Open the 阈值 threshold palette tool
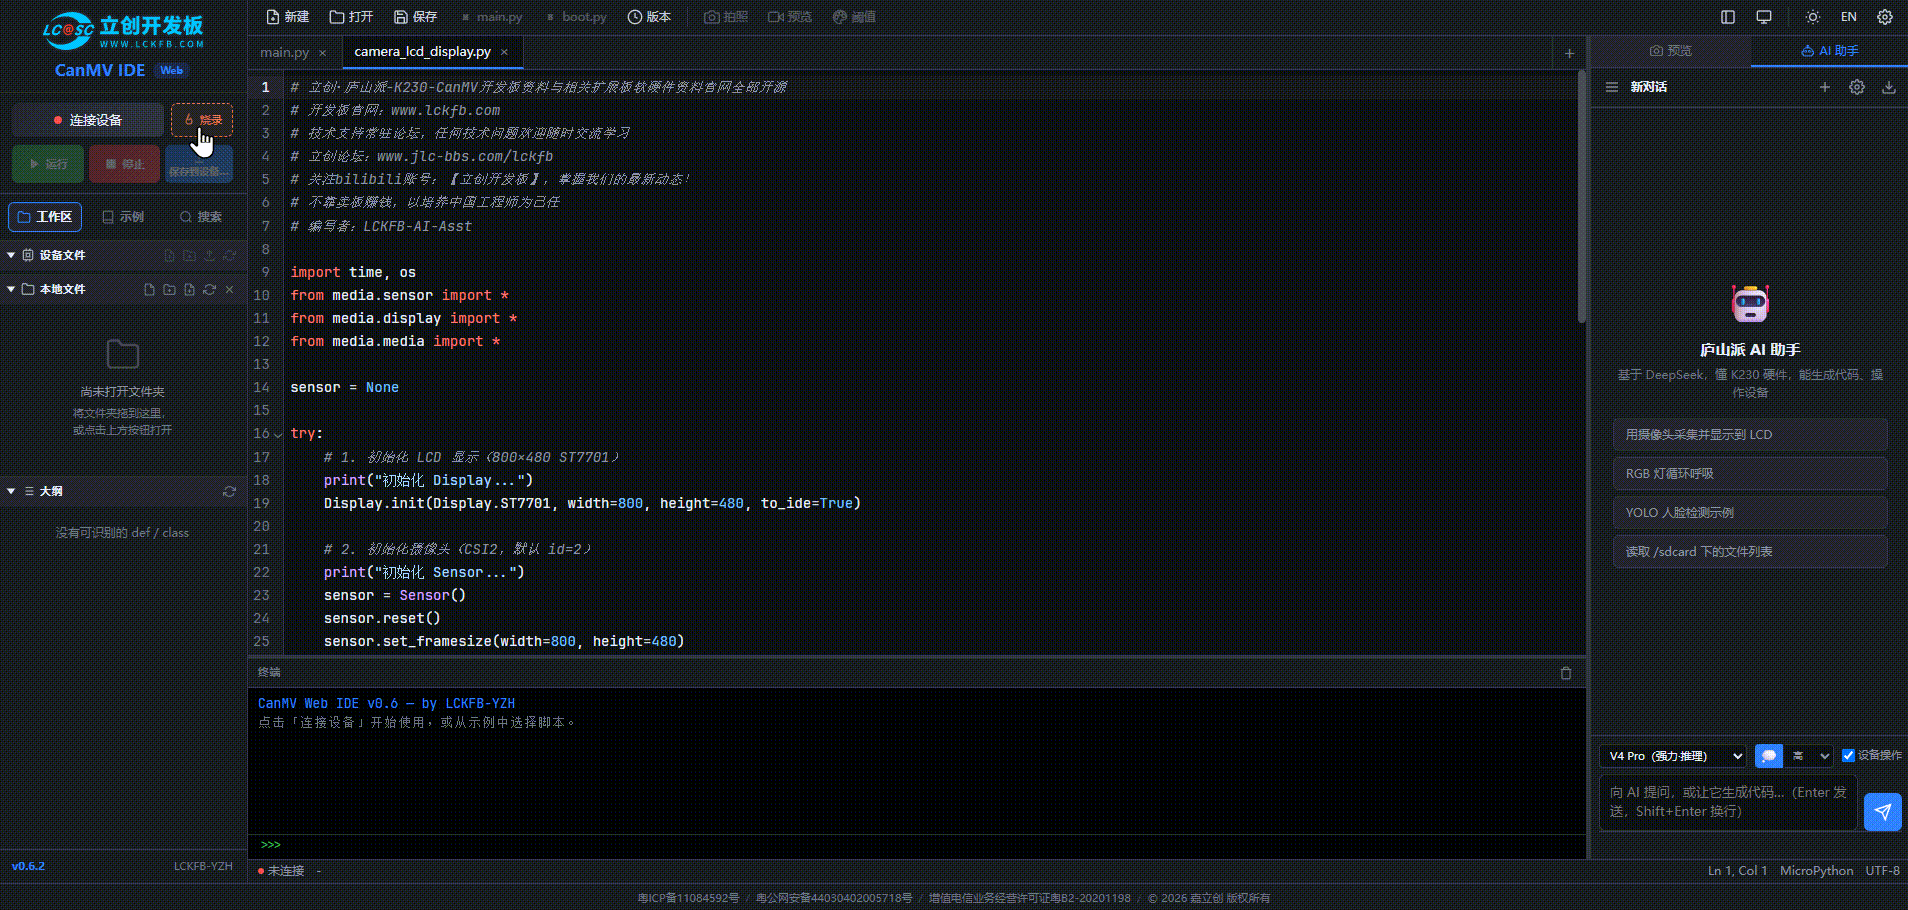 (x=854, y=17)
